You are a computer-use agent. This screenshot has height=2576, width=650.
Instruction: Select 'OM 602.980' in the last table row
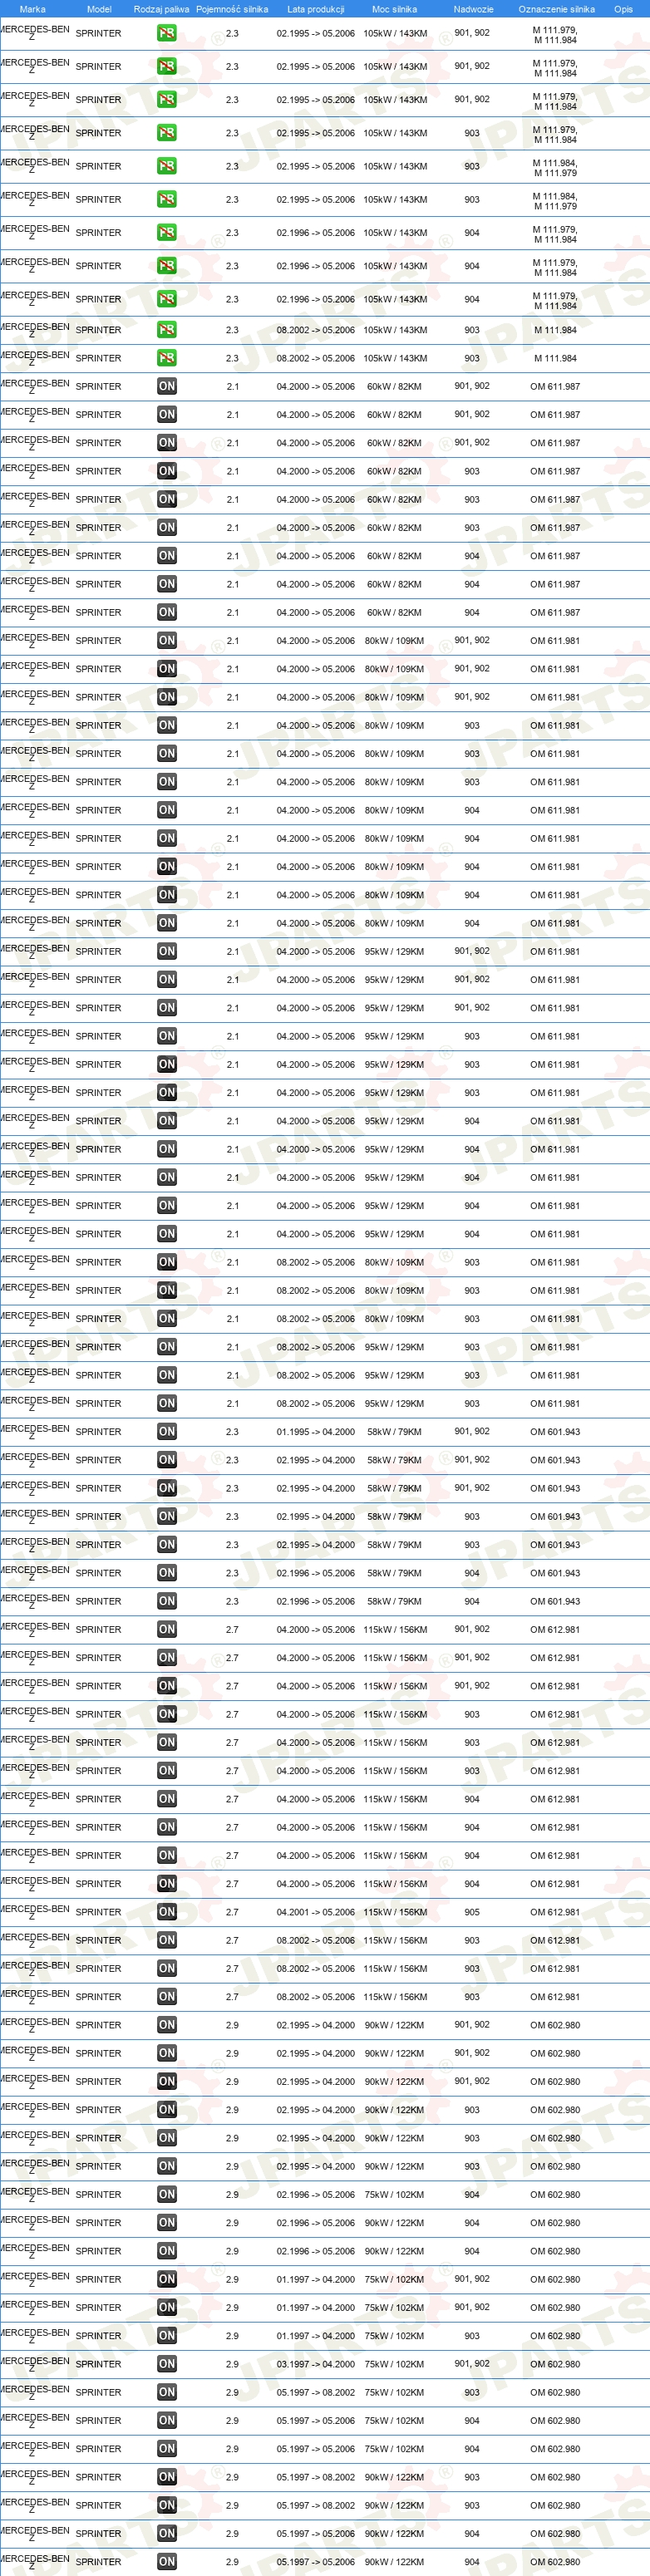click(555, 2562)
